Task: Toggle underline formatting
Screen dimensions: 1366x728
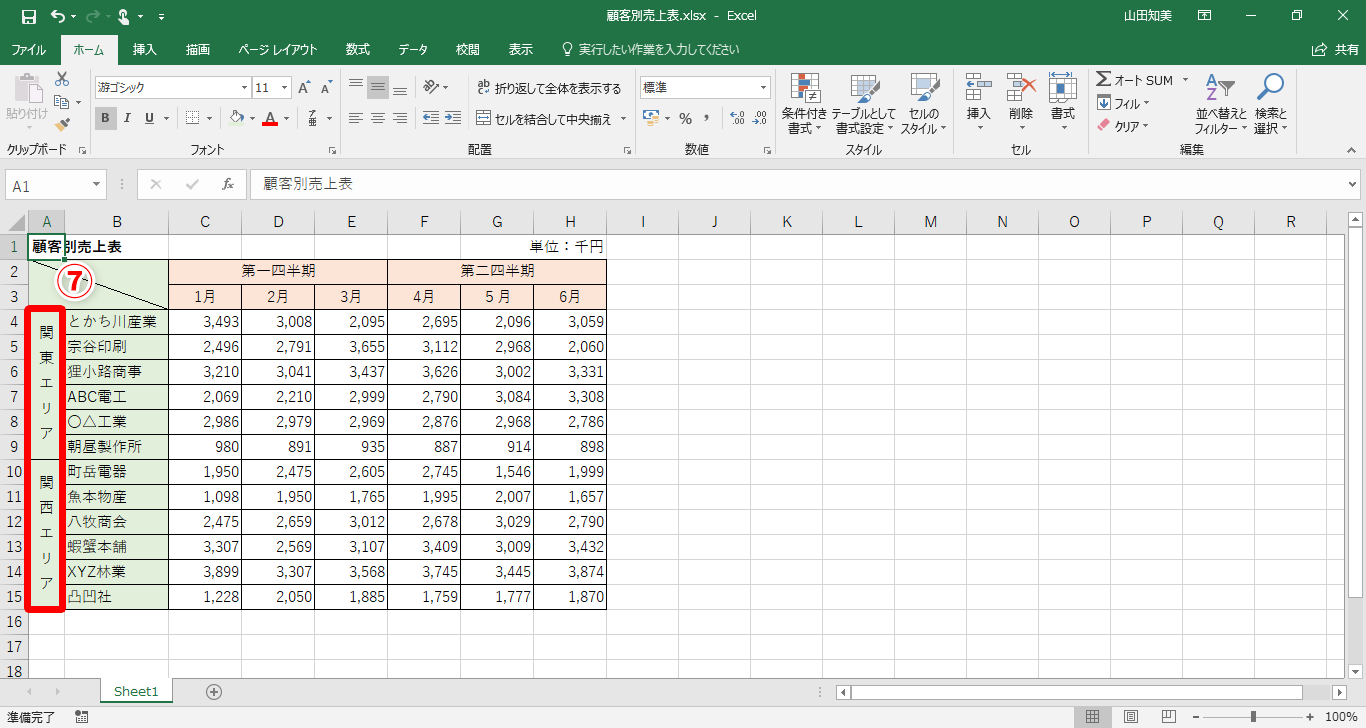Action: click(x=150, y=118)
